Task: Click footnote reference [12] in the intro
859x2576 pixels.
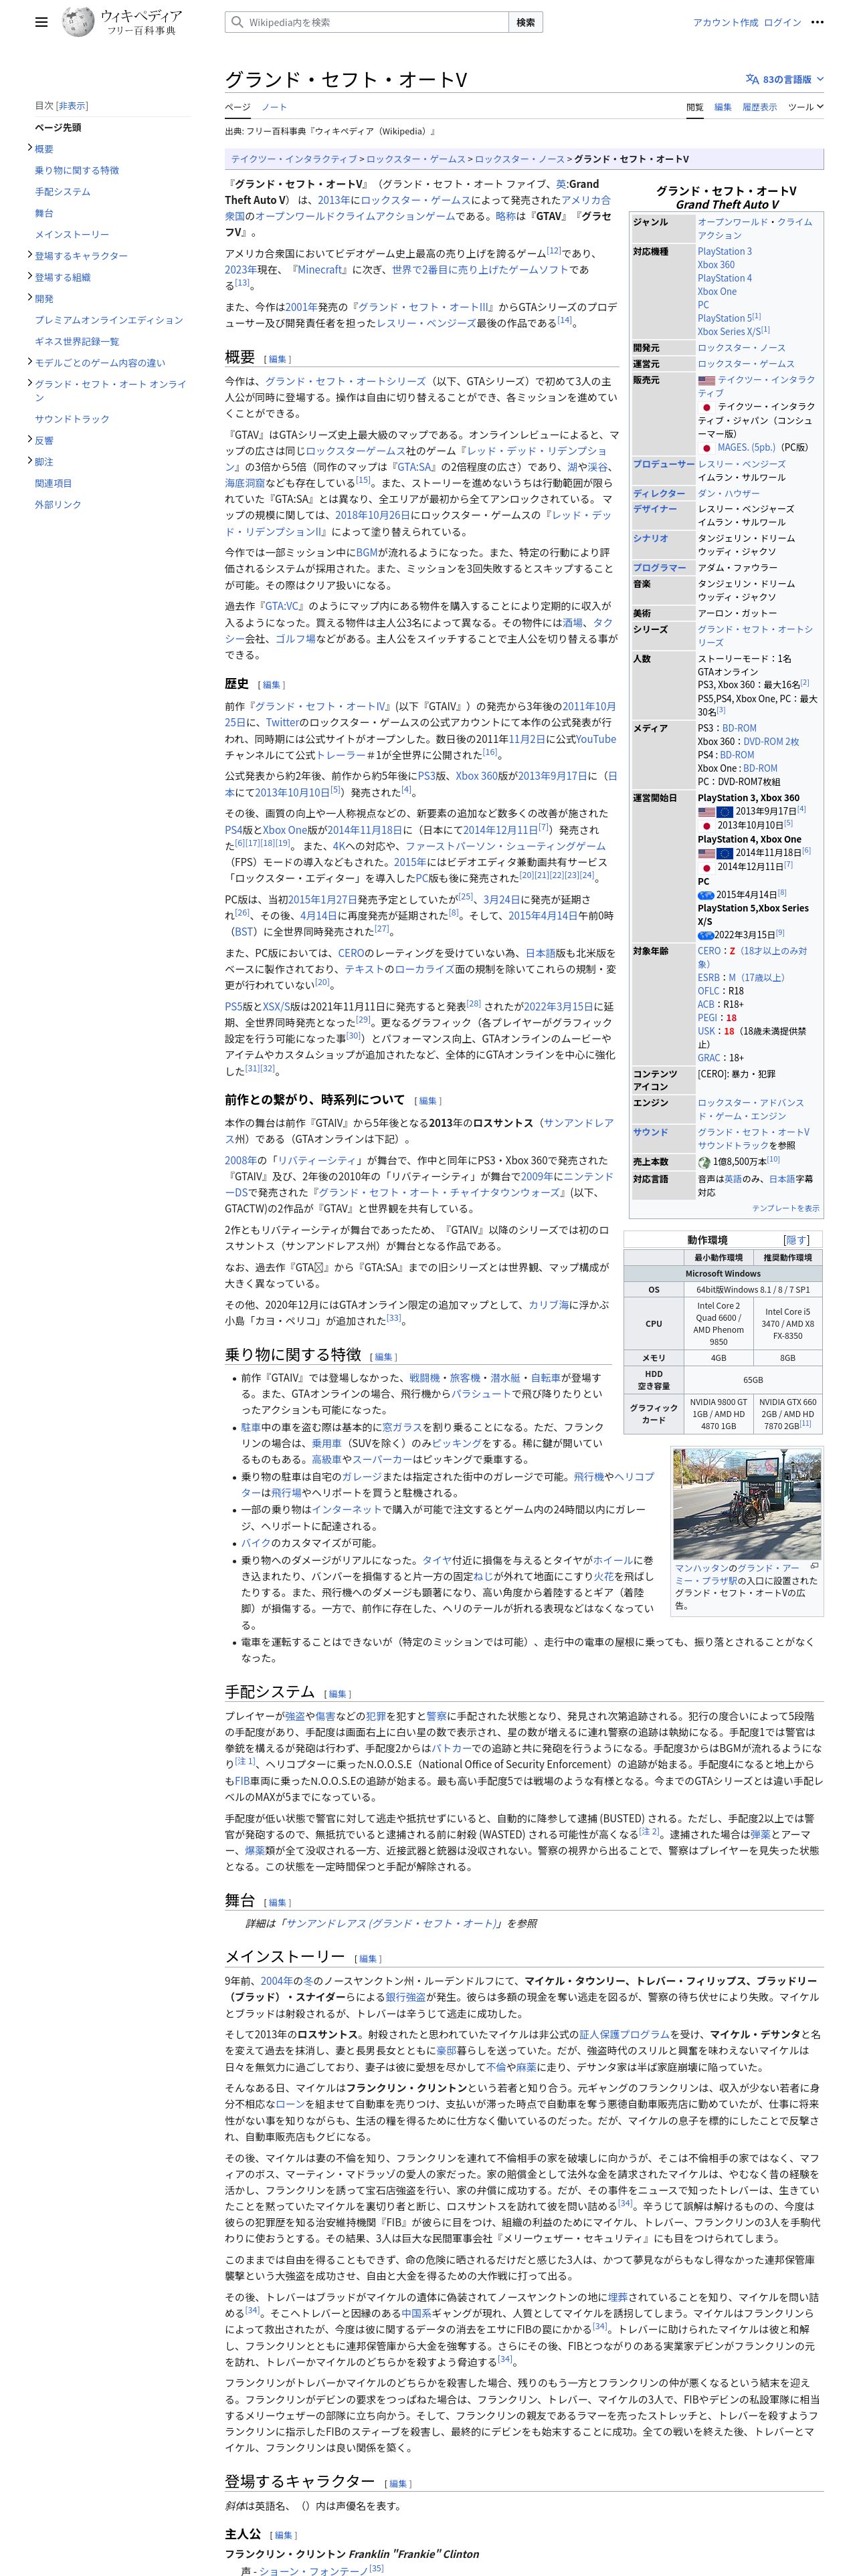Action: [554, 251]
